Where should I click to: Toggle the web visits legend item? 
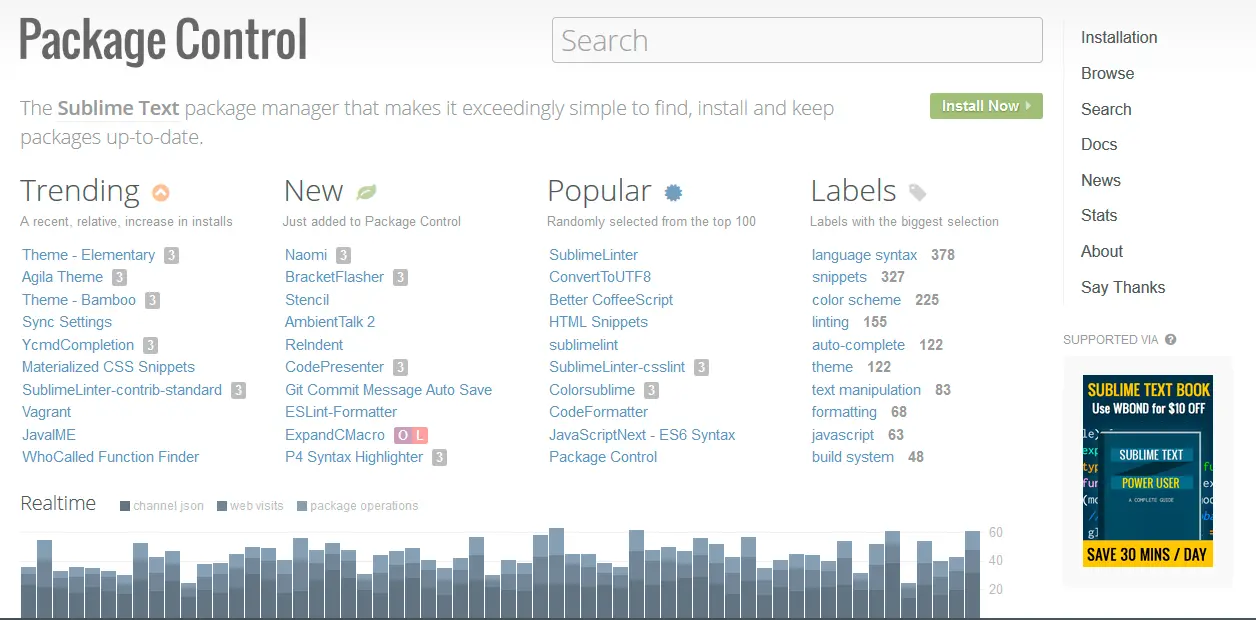250,506
